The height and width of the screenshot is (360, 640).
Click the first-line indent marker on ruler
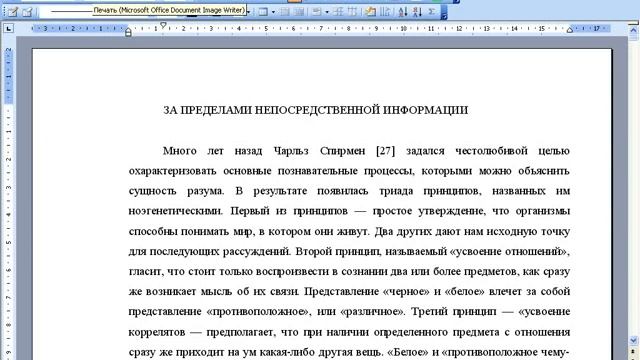(x=163, y=25)
